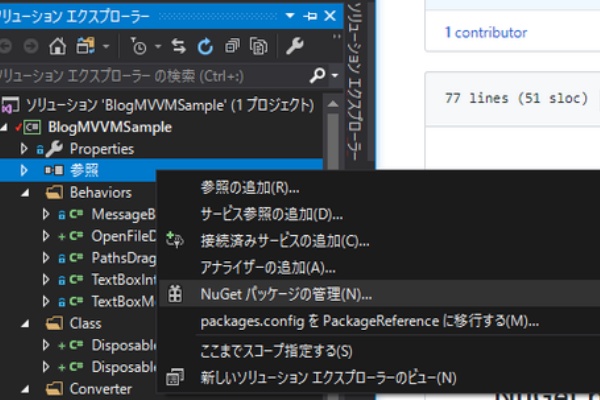This screenshot has height=400, width=600.
Task: Collapse the Behaviors folder
Action: tap(25, 193)
